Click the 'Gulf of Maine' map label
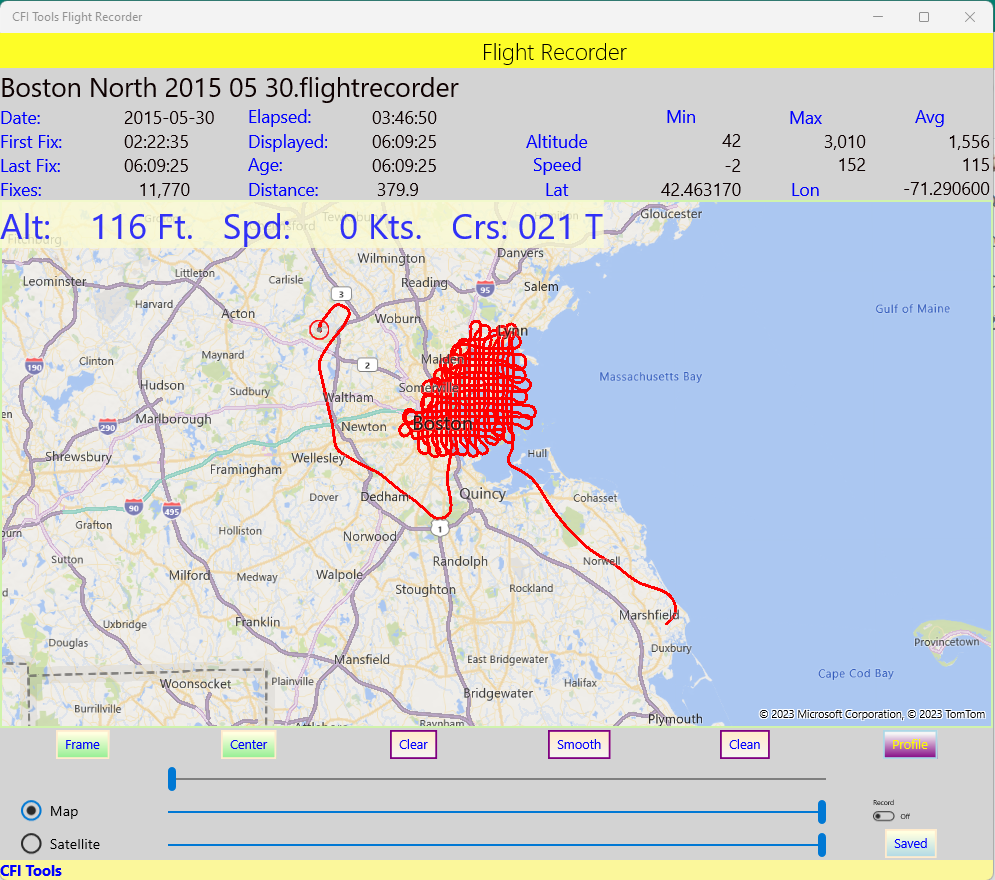Image resolution: width=995 pixels, height=880 pixels. 913,308
